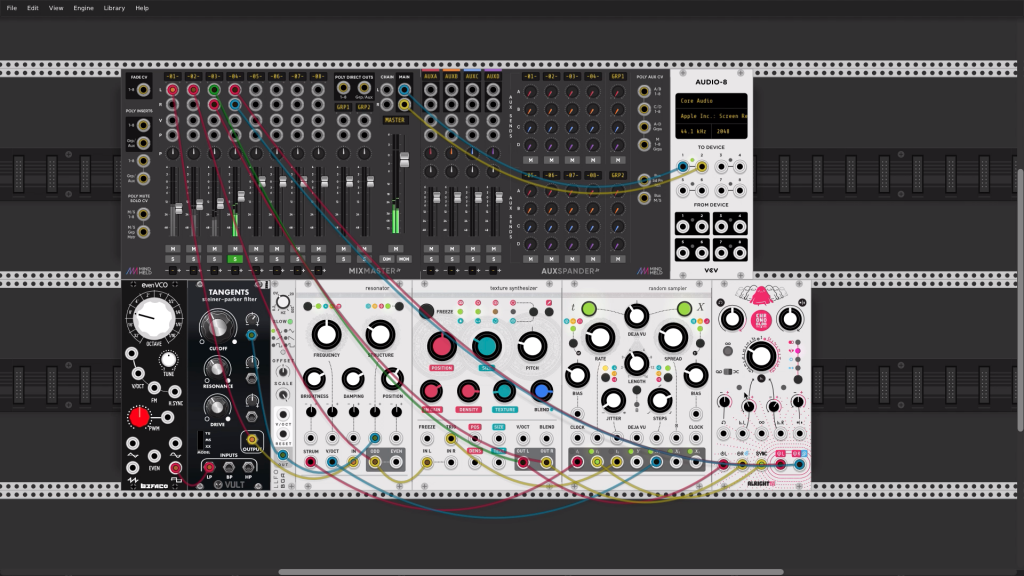Mute the AUXA return

431,249
